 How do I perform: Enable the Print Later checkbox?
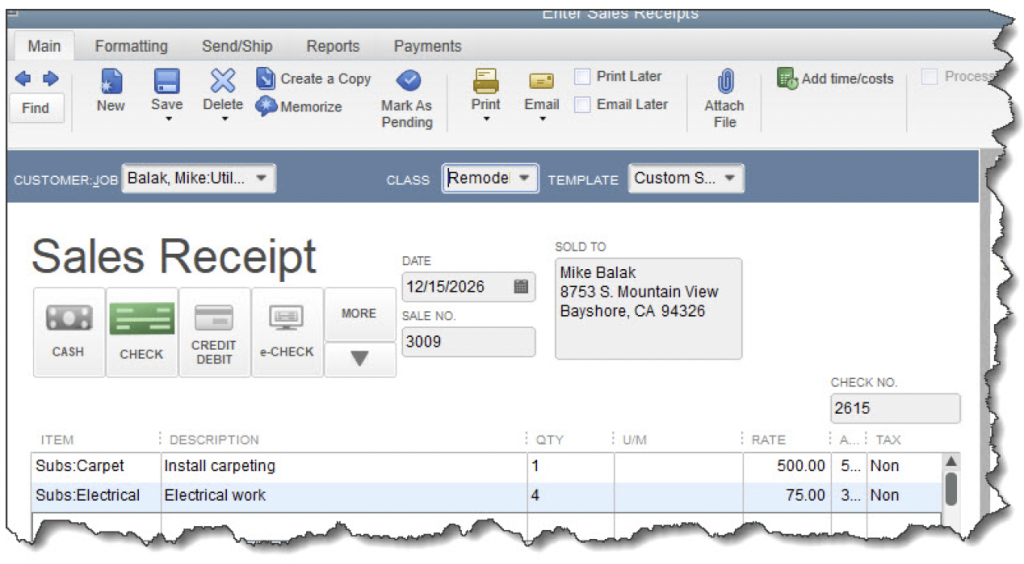582,77
